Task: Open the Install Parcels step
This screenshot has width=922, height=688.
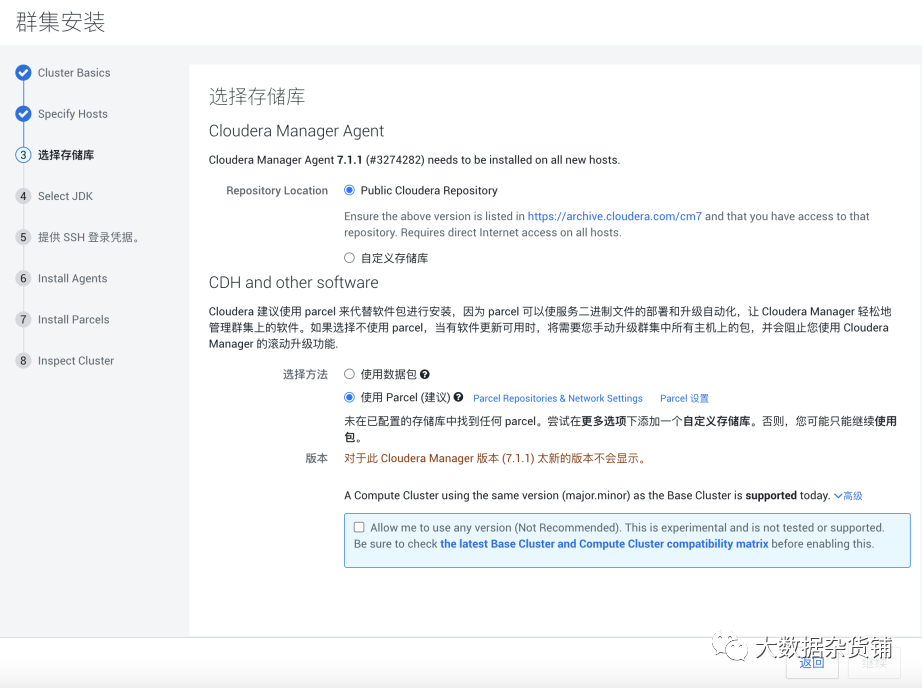Action: click(74, 320)
